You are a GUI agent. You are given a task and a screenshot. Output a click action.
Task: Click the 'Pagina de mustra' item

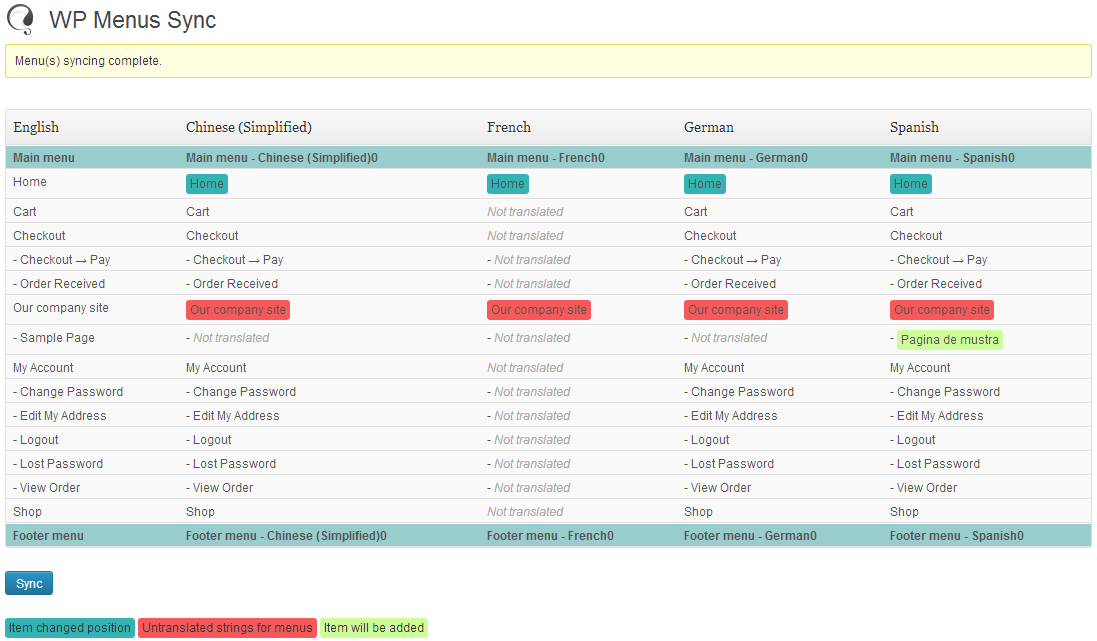[949, 340]
